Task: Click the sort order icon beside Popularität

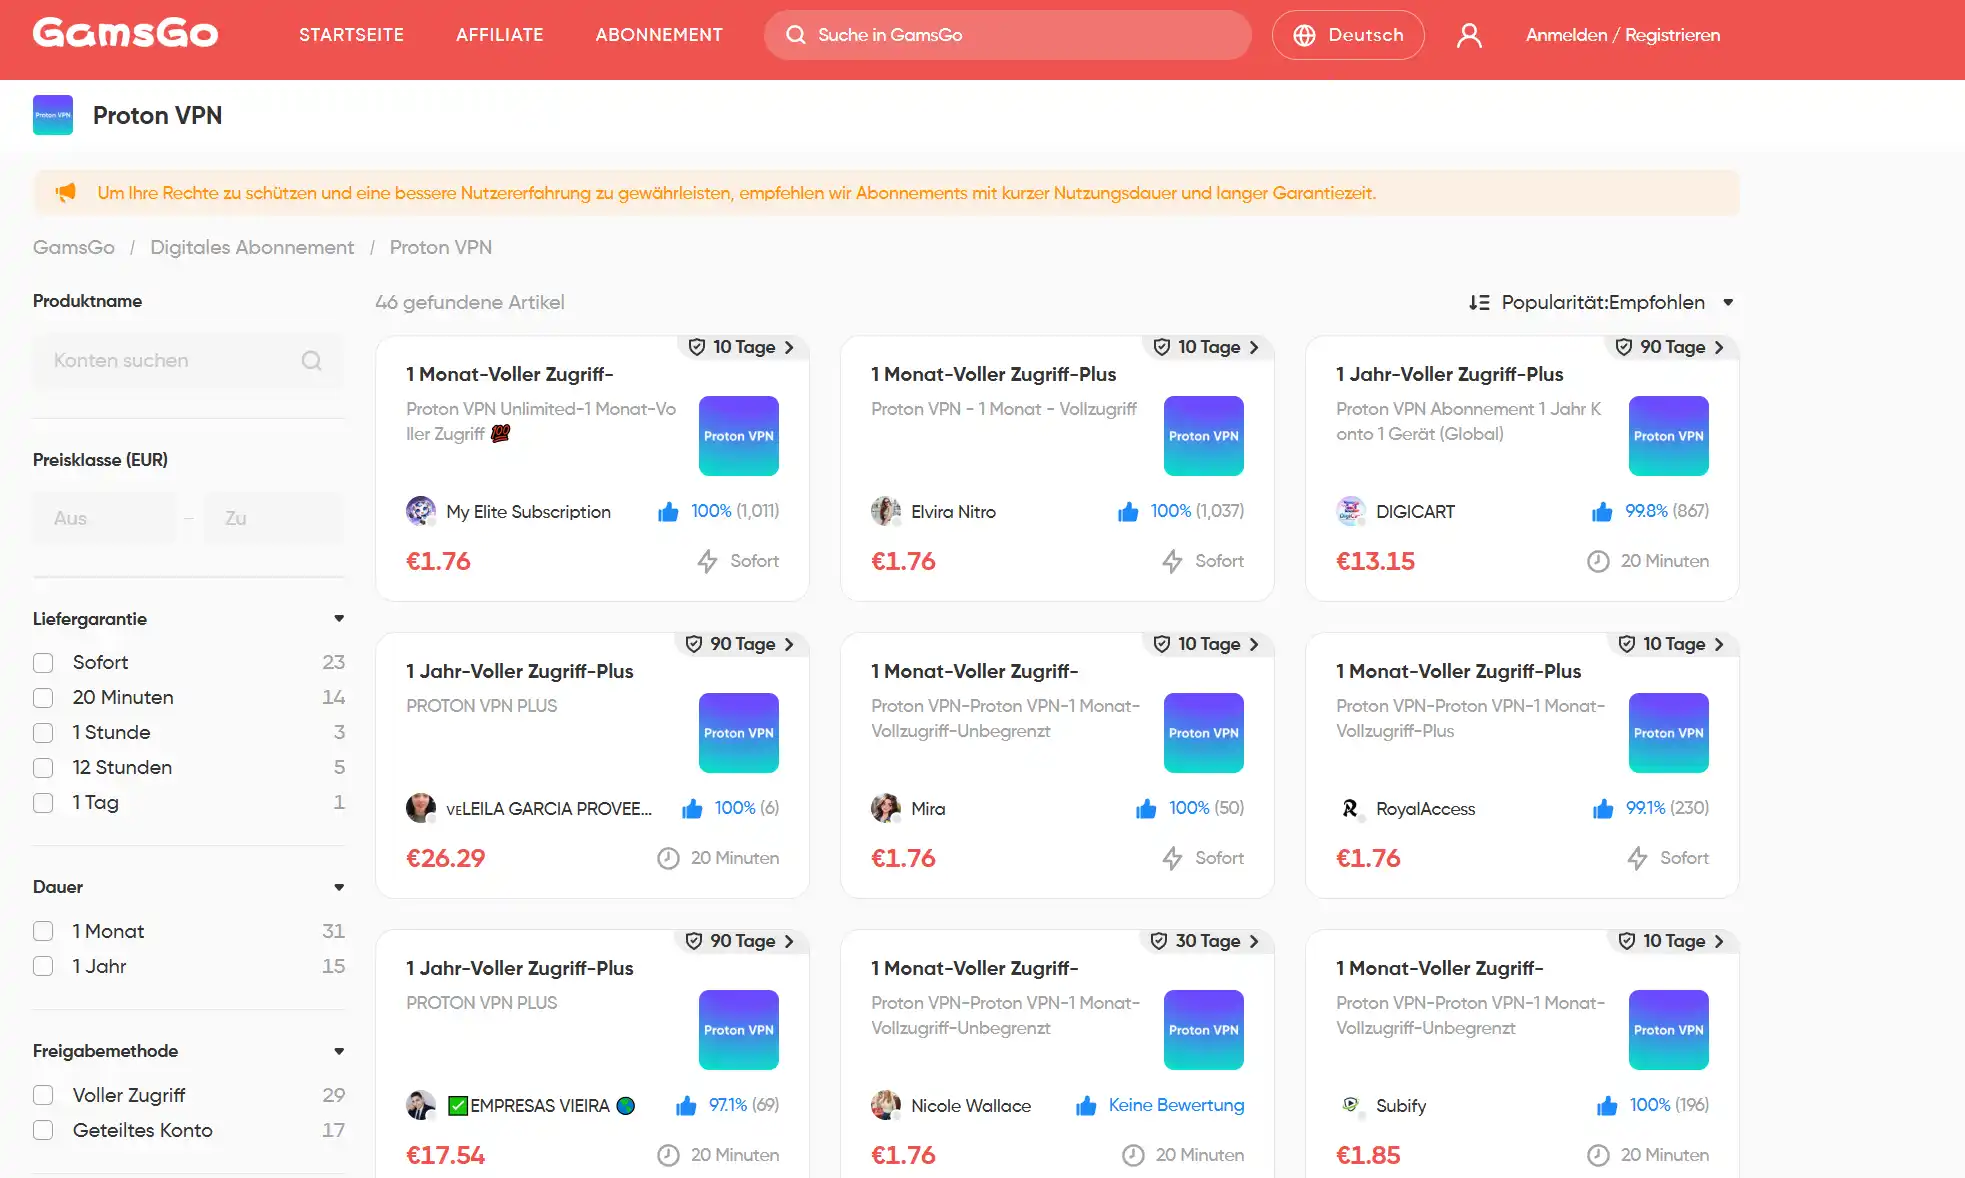Action: (x=1479, y=302)
